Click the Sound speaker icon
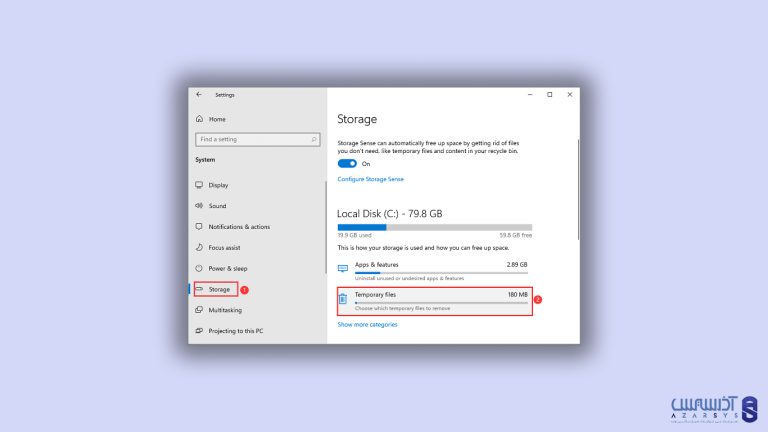The image size is (768, 432). (199, 206)
